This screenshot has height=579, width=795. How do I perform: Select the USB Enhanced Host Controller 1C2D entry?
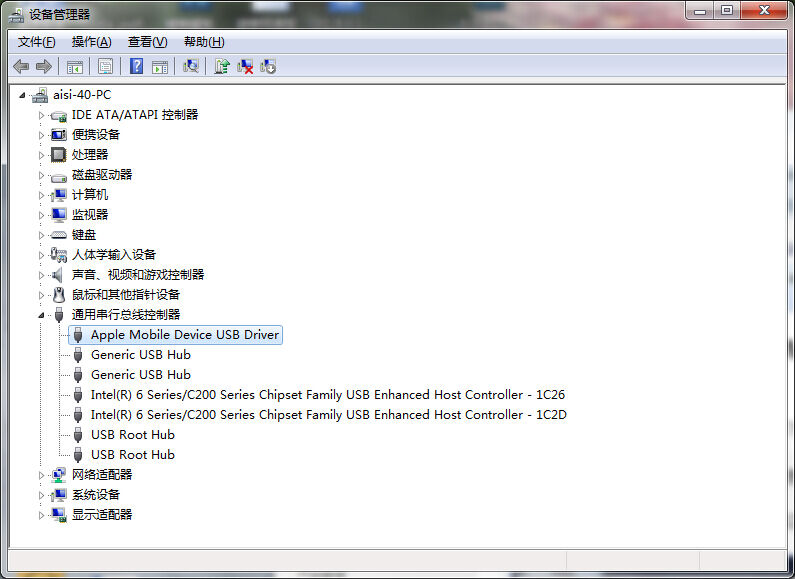pos(328,415)
